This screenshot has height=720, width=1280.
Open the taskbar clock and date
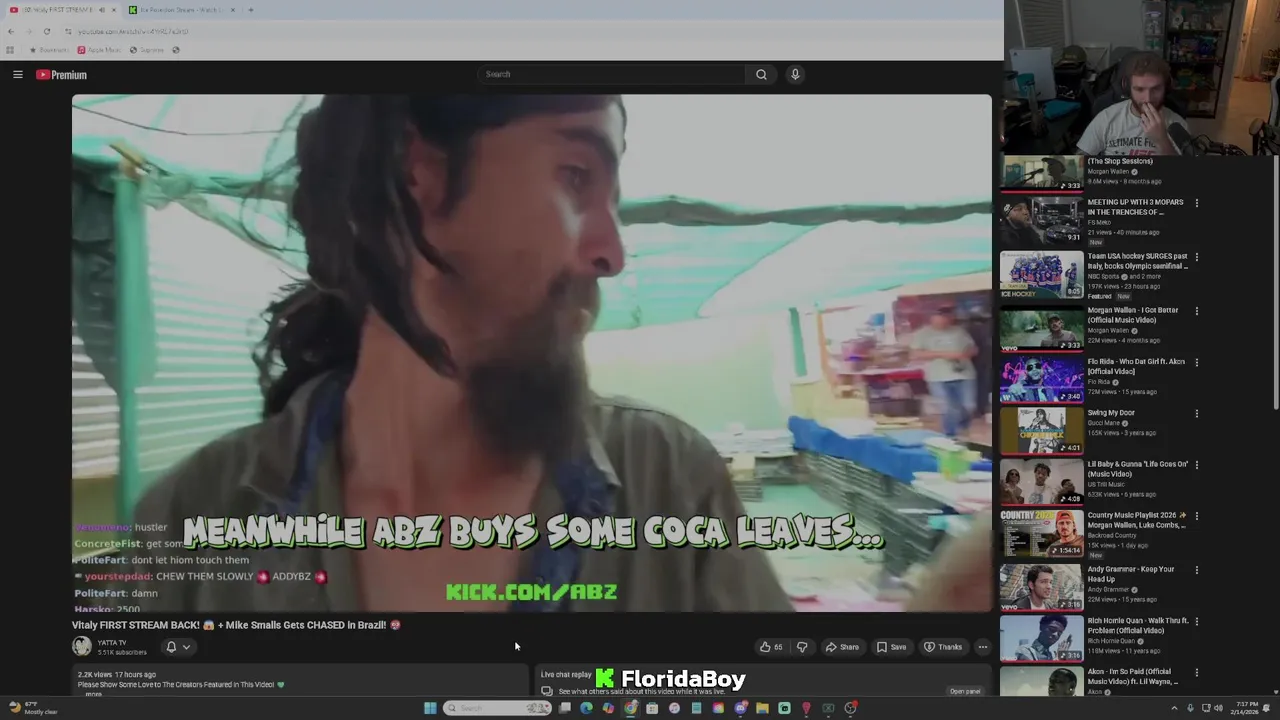click(1246, 708)
